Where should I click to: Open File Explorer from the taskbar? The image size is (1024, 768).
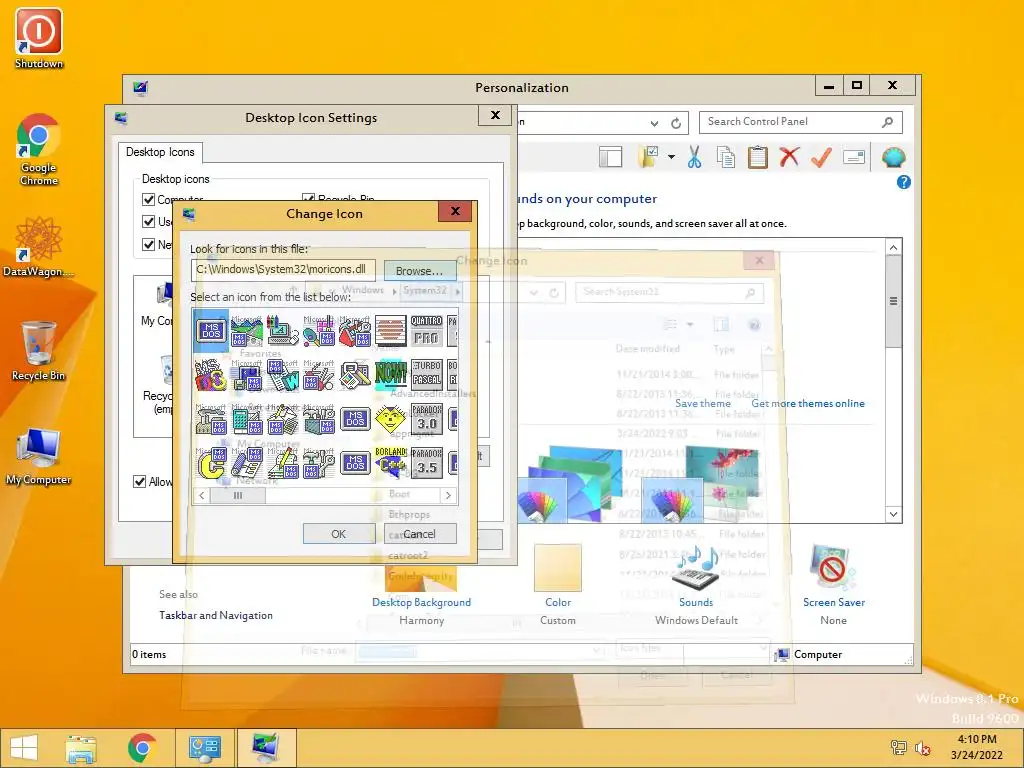[81, 748]
